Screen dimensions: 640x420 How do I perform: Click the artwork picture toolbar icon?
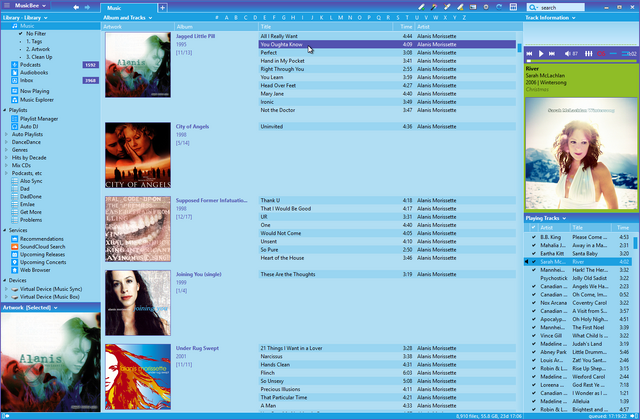(473, 7)
